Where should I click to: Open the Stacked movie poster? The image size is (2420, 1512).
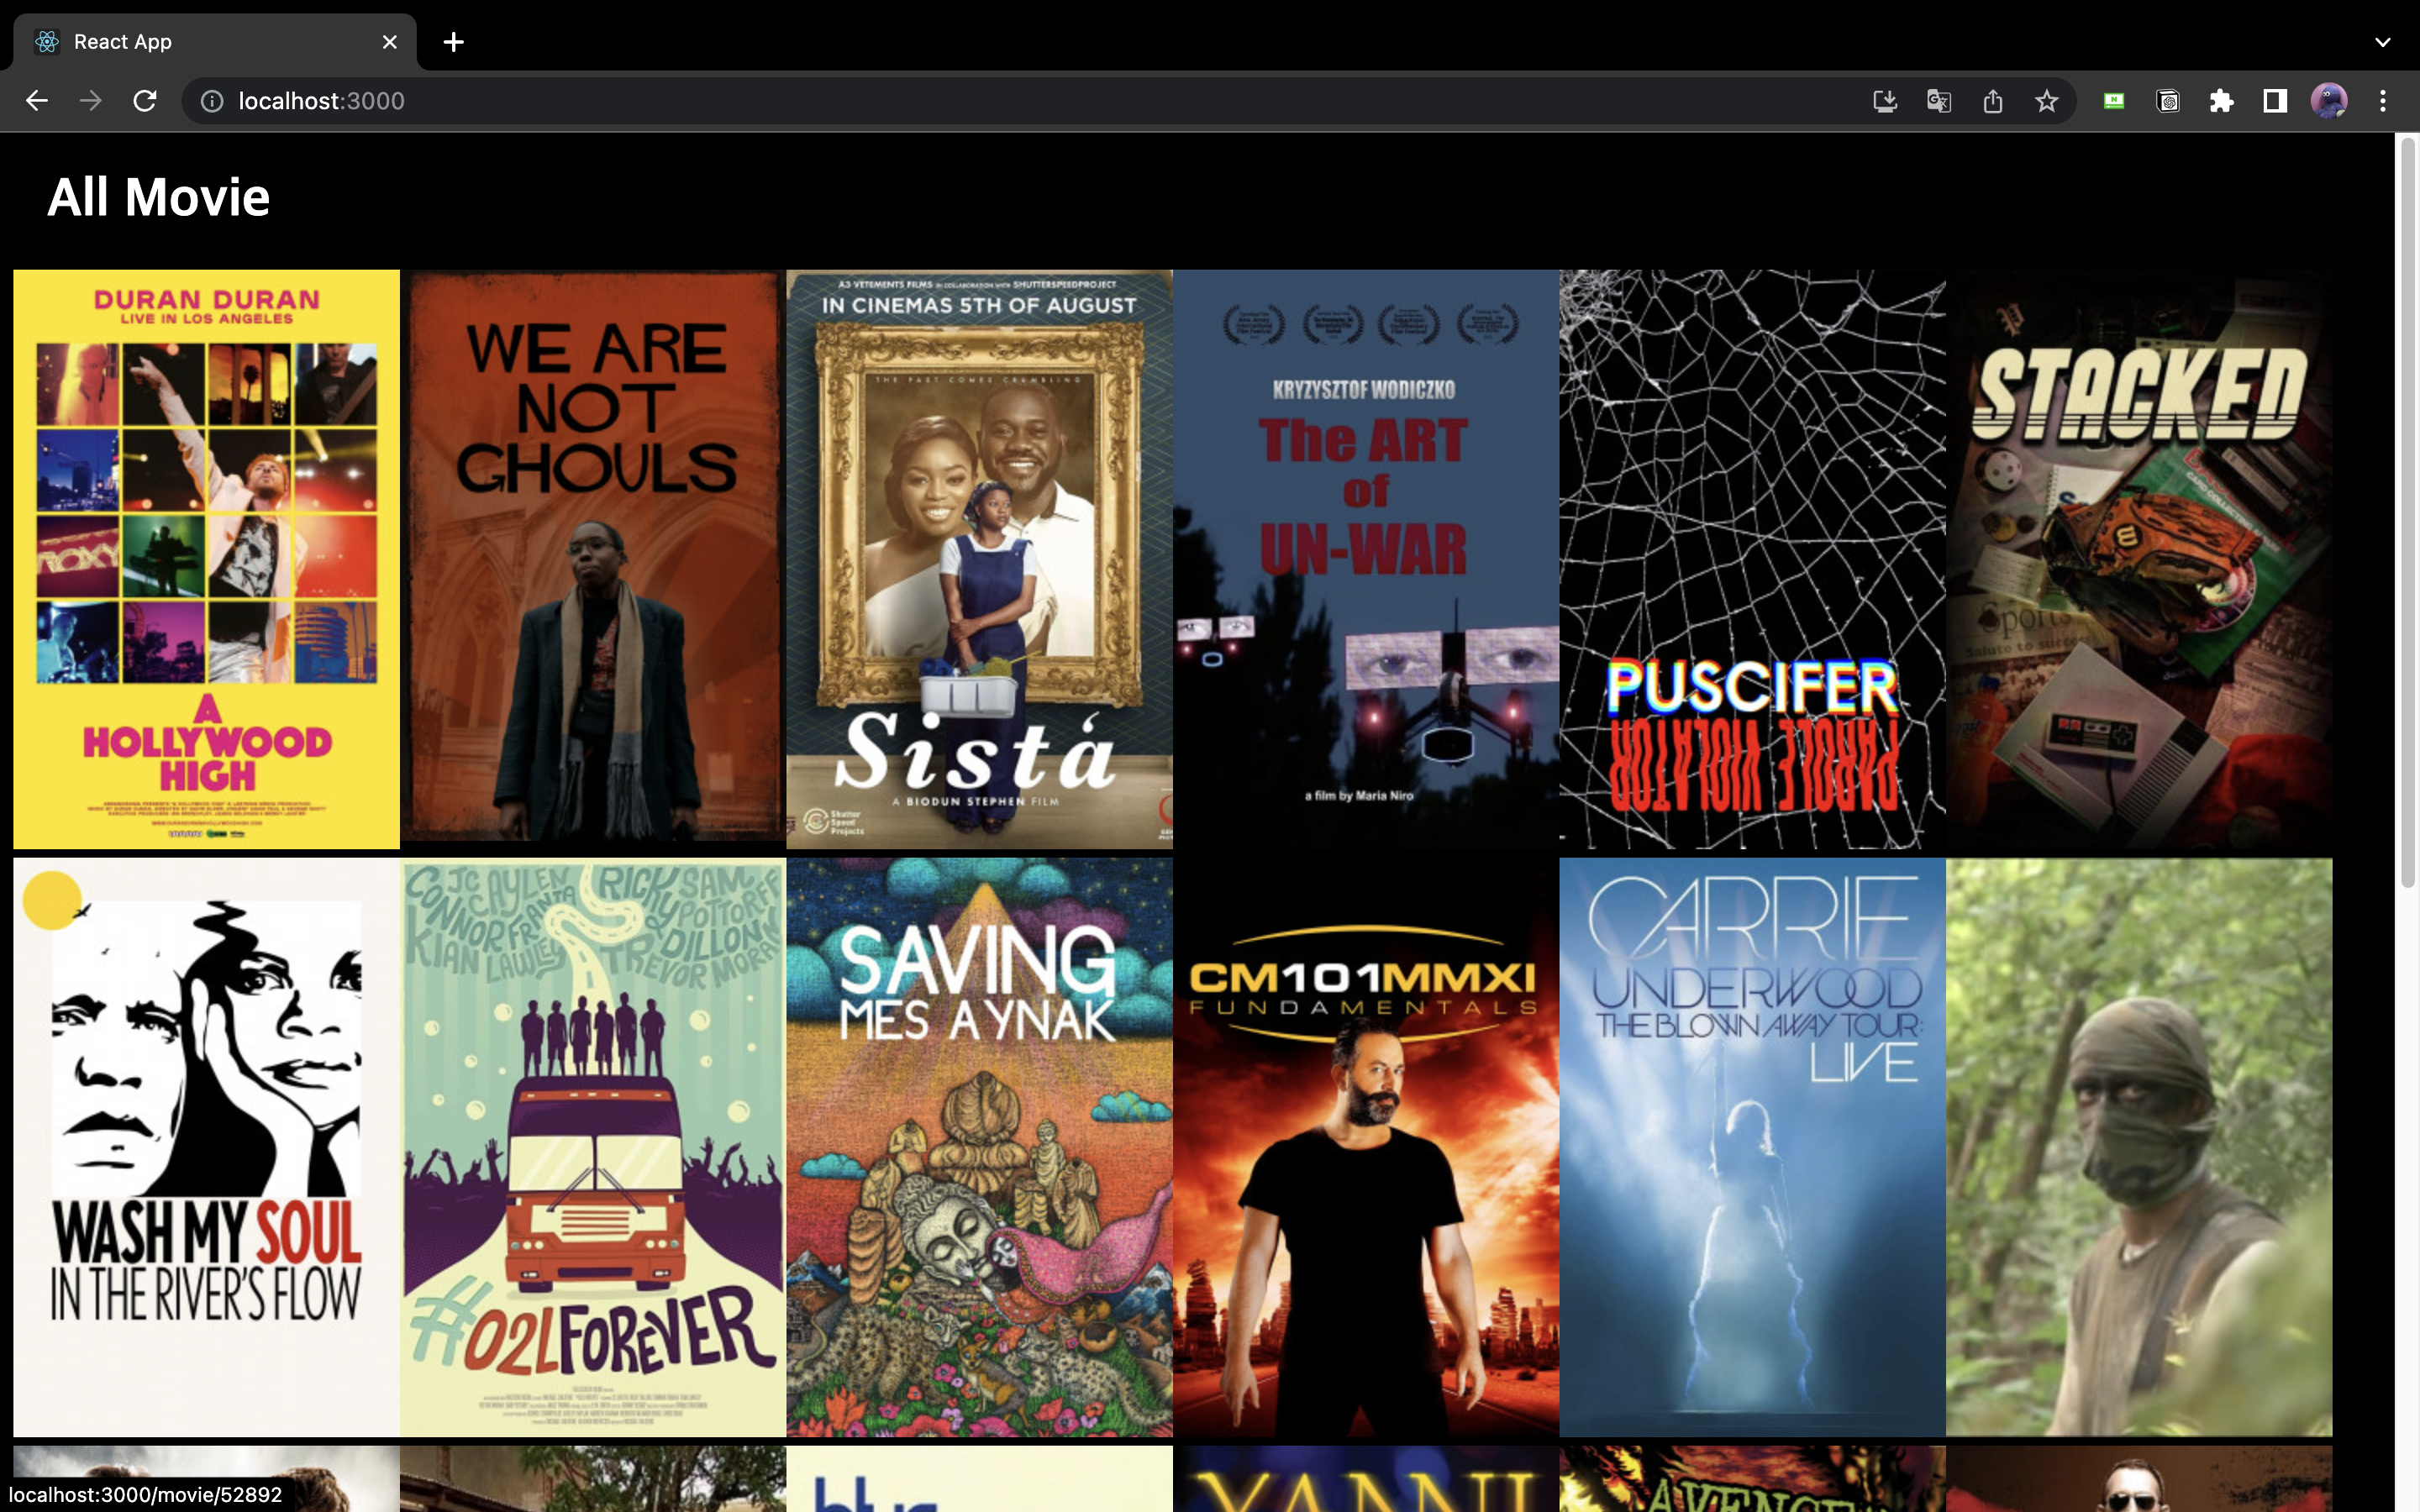pyautogui.click(x=2138, y=558)
